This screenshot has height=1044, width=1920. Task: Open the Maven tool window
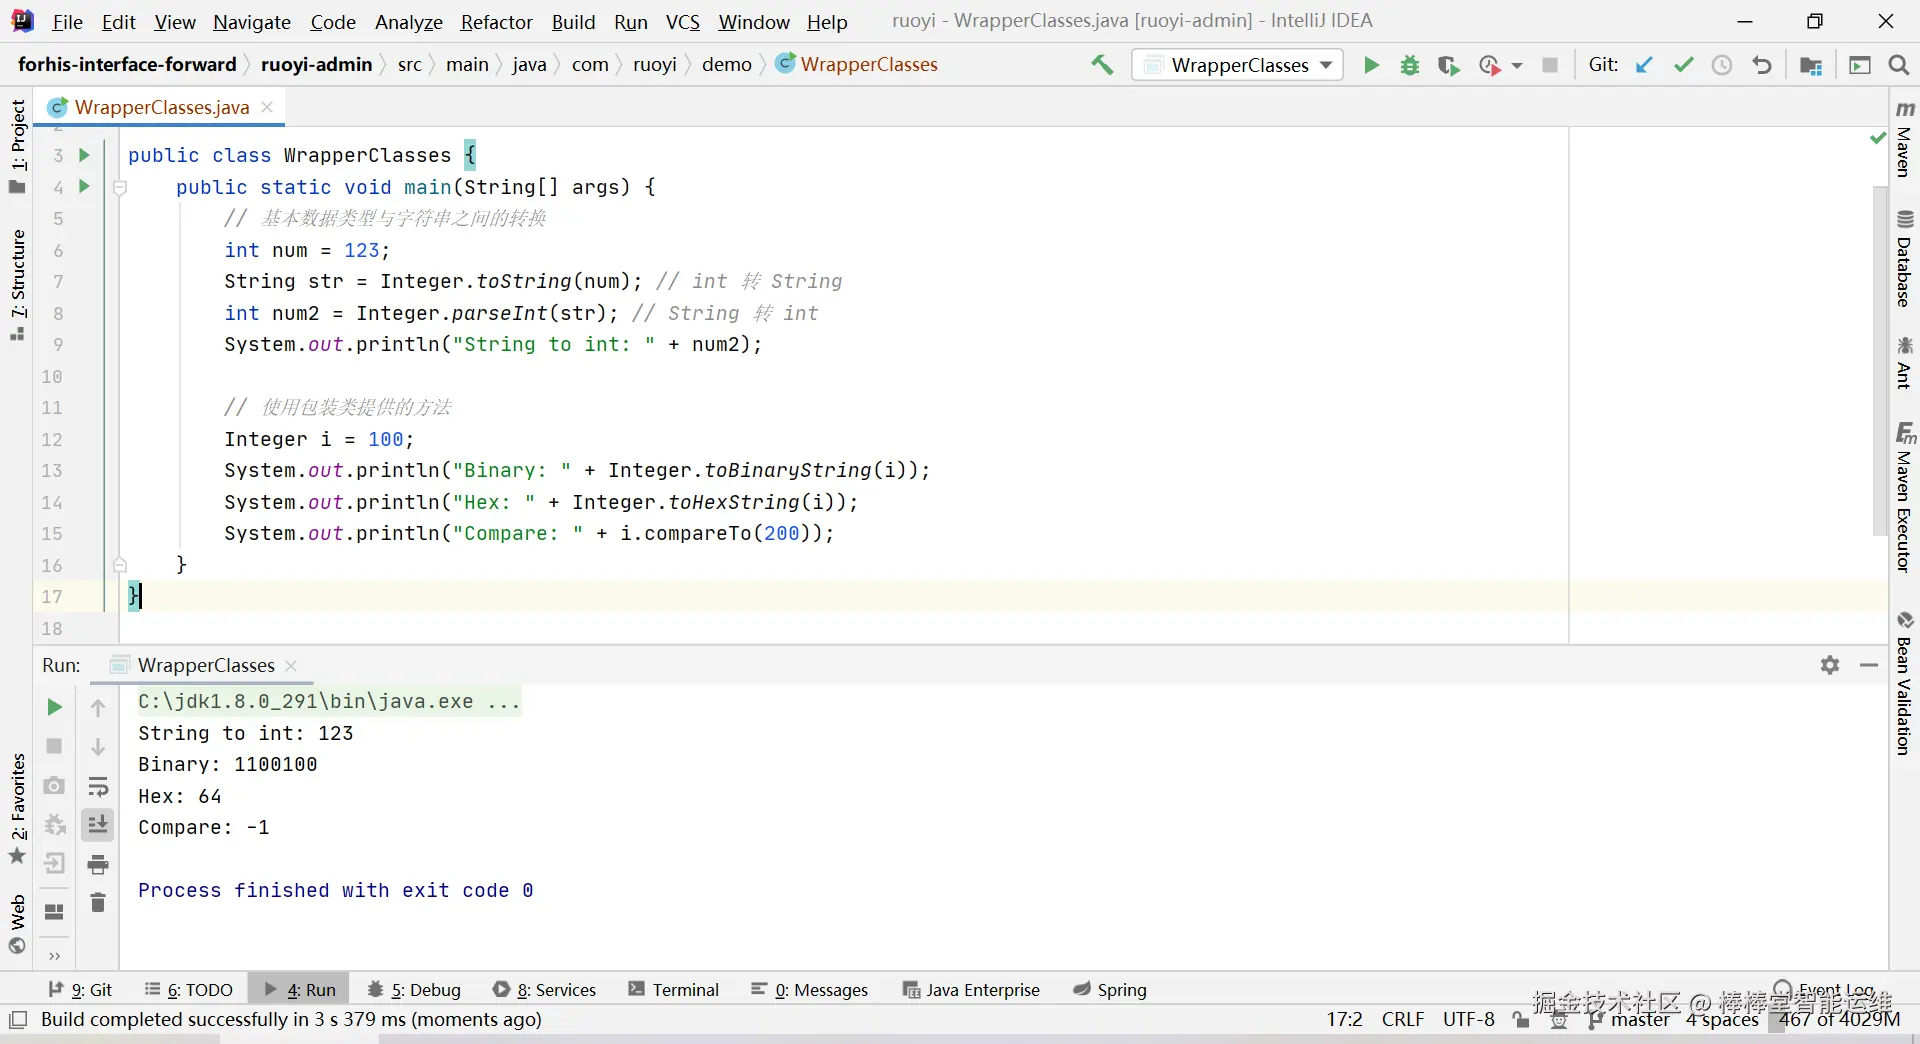tap(1904, 138)
